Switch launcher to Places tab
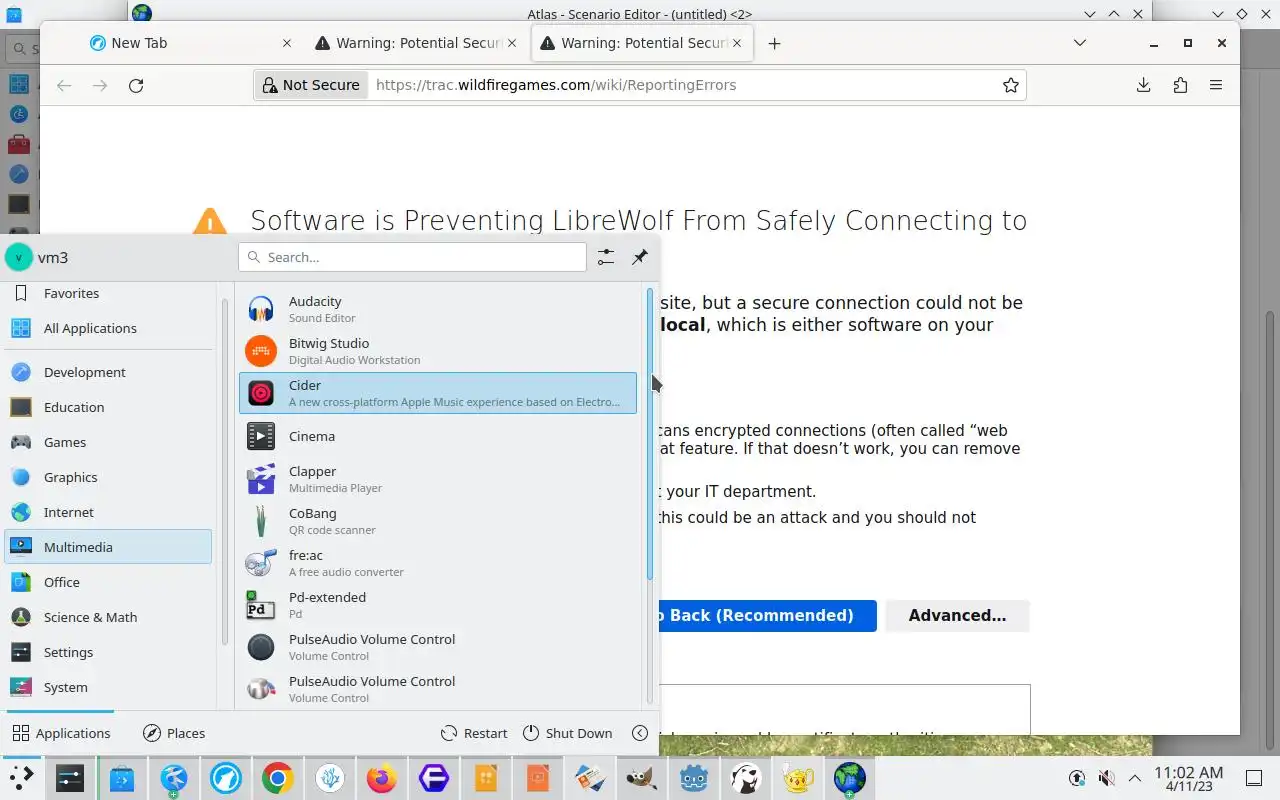Viewport: 1280px width, 800px height. tap(174, 733)
